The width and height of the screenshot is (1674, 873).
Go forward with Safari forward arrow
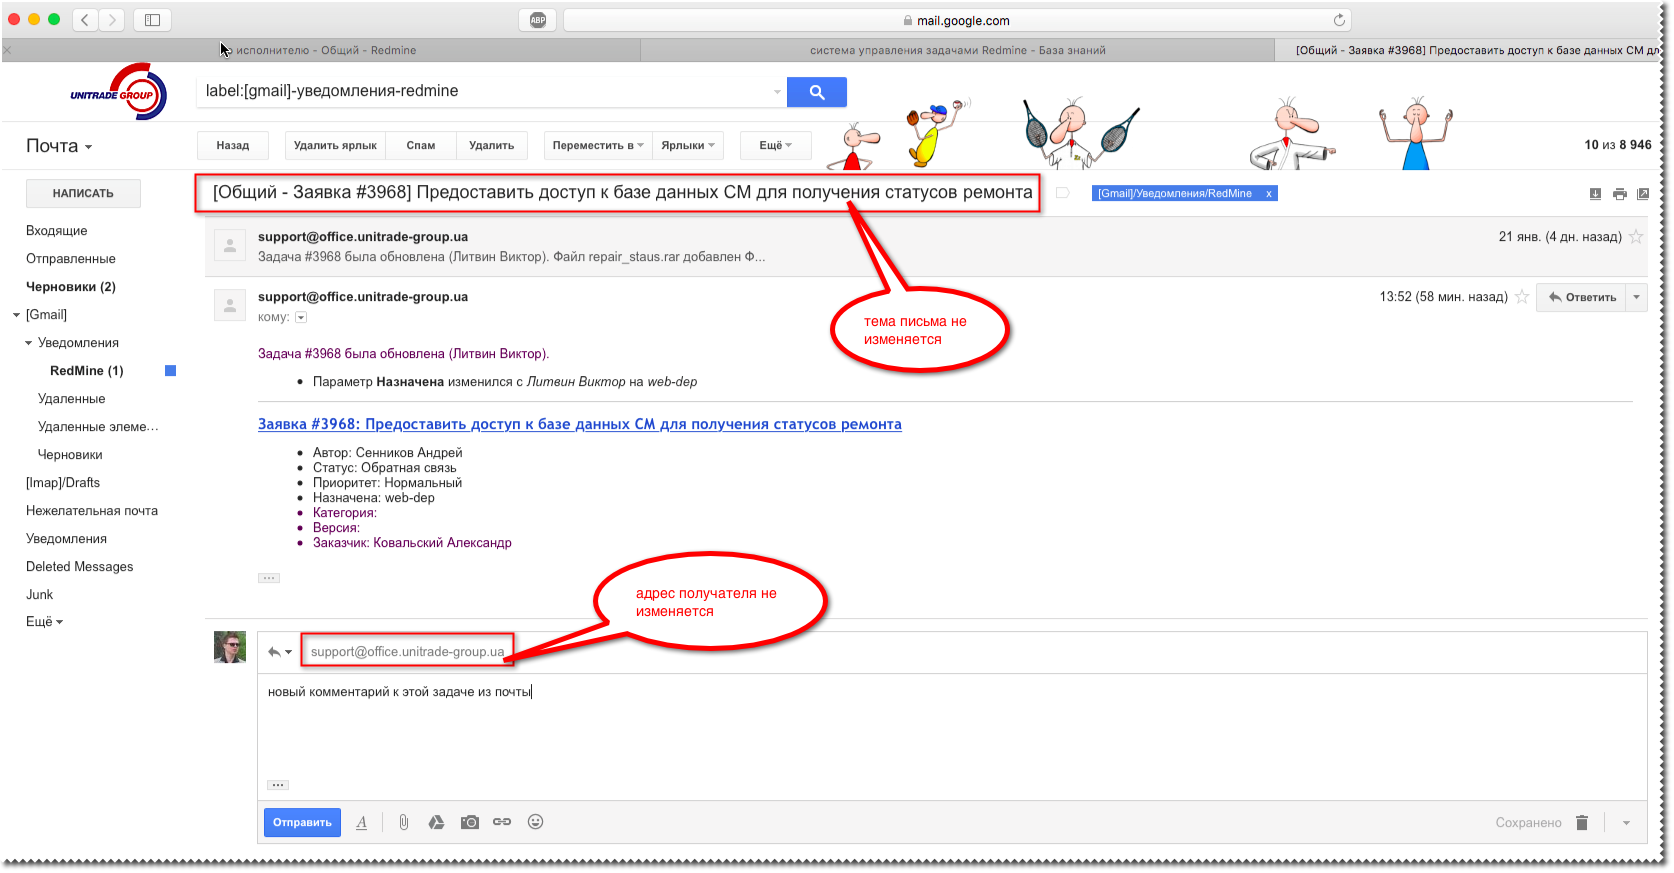112,20
